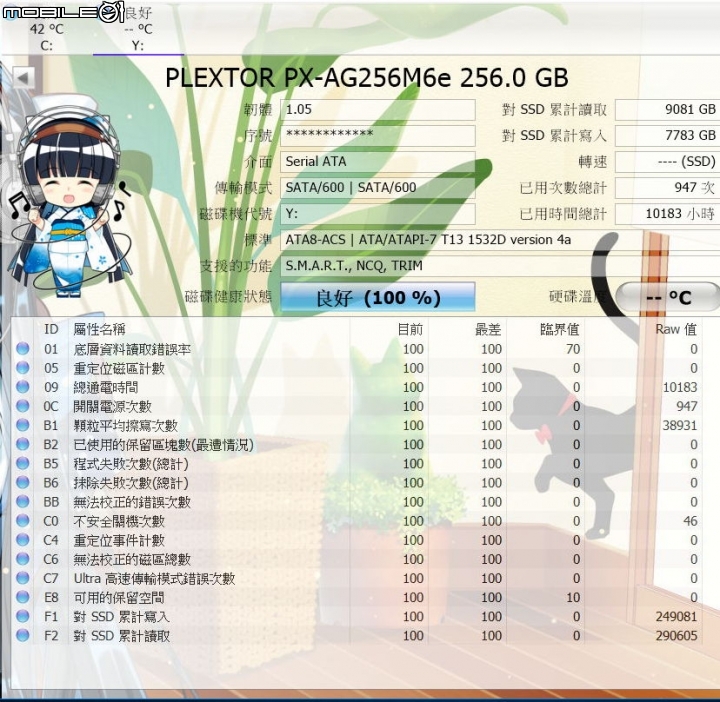The height and width of the screenshot is (702, 720).
Task: Select row 無法校正的磁區總數
Action: pos(356,559)
